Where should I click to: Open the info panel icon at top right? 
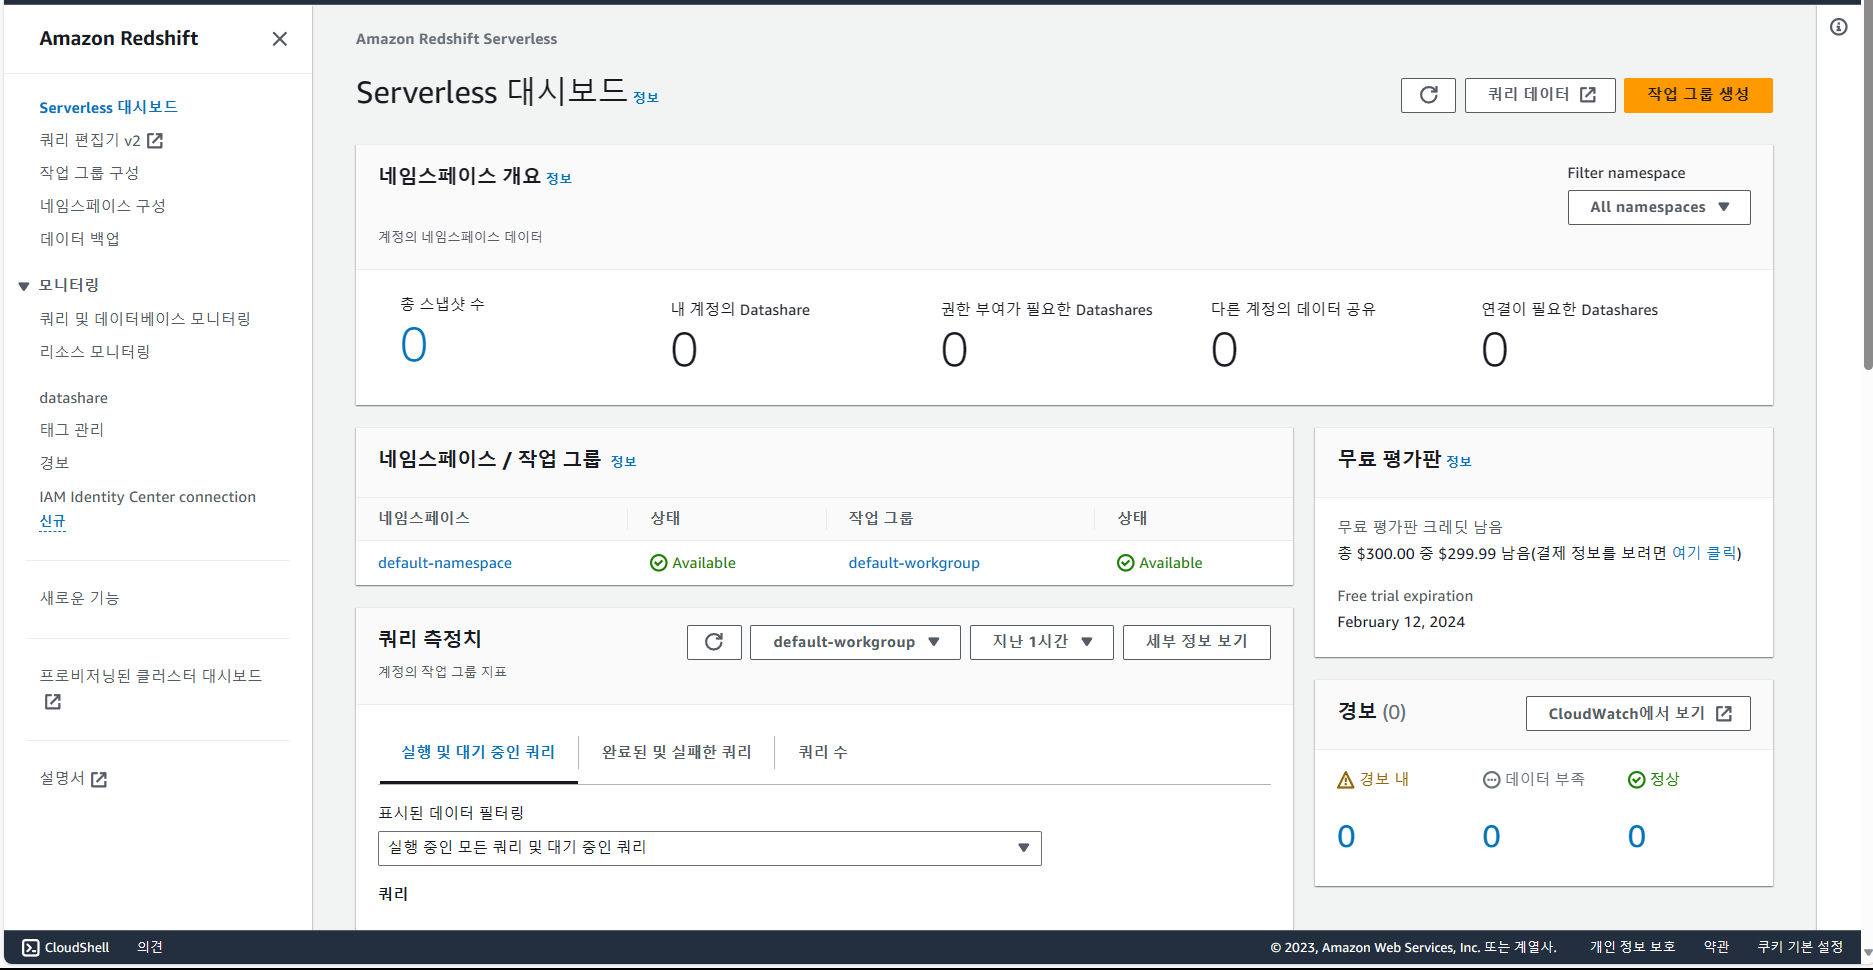[1839, 27]
